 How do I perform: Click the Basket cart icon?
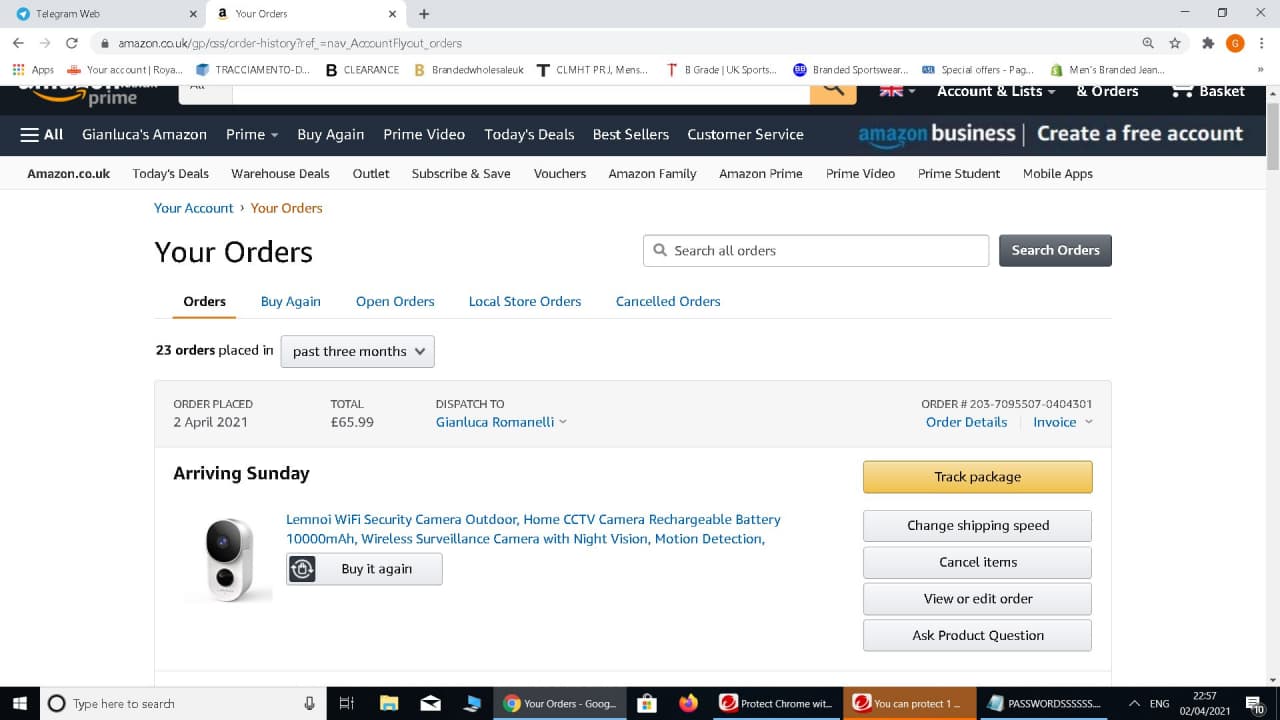[1208, 92]
